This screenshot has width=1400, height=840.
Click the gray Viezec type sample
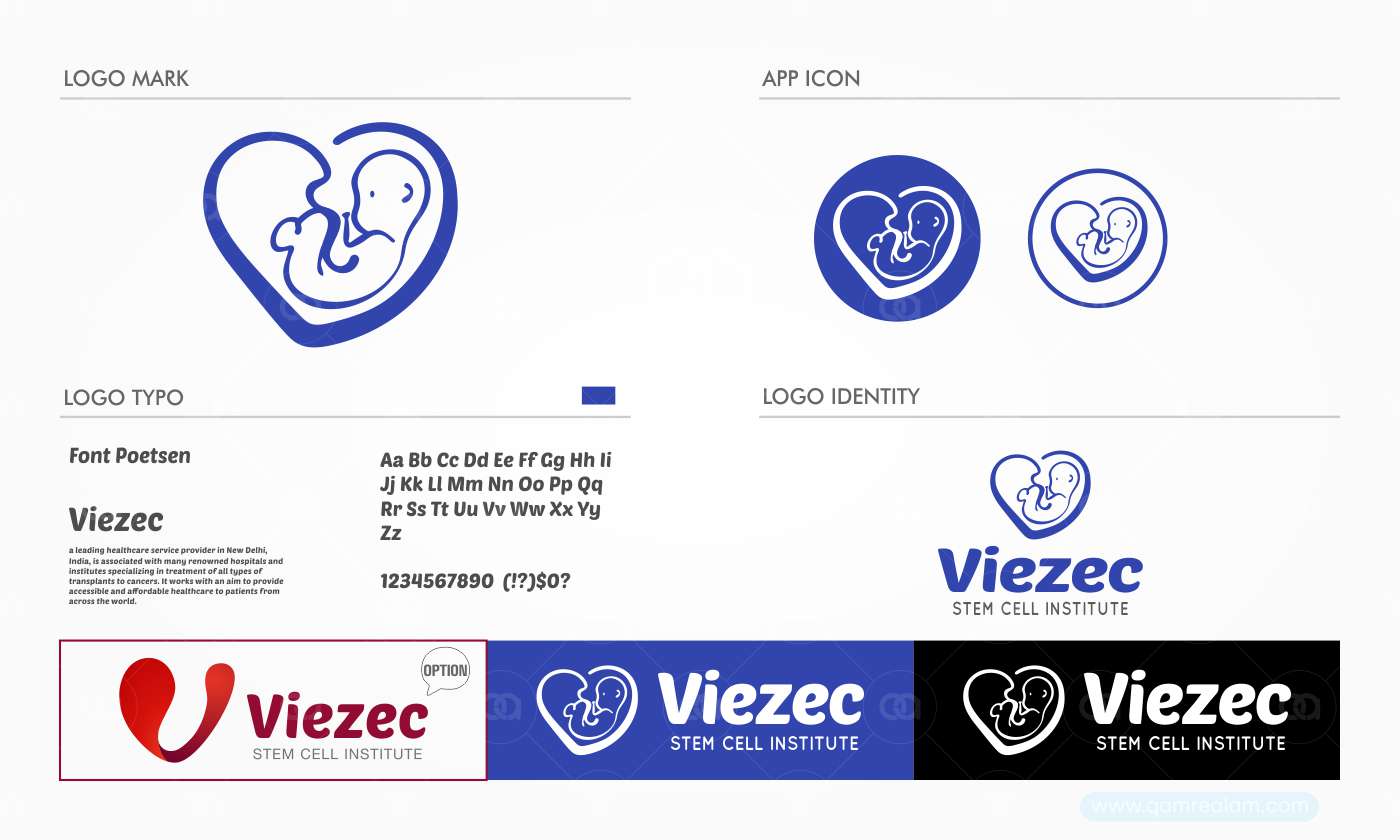116,520
